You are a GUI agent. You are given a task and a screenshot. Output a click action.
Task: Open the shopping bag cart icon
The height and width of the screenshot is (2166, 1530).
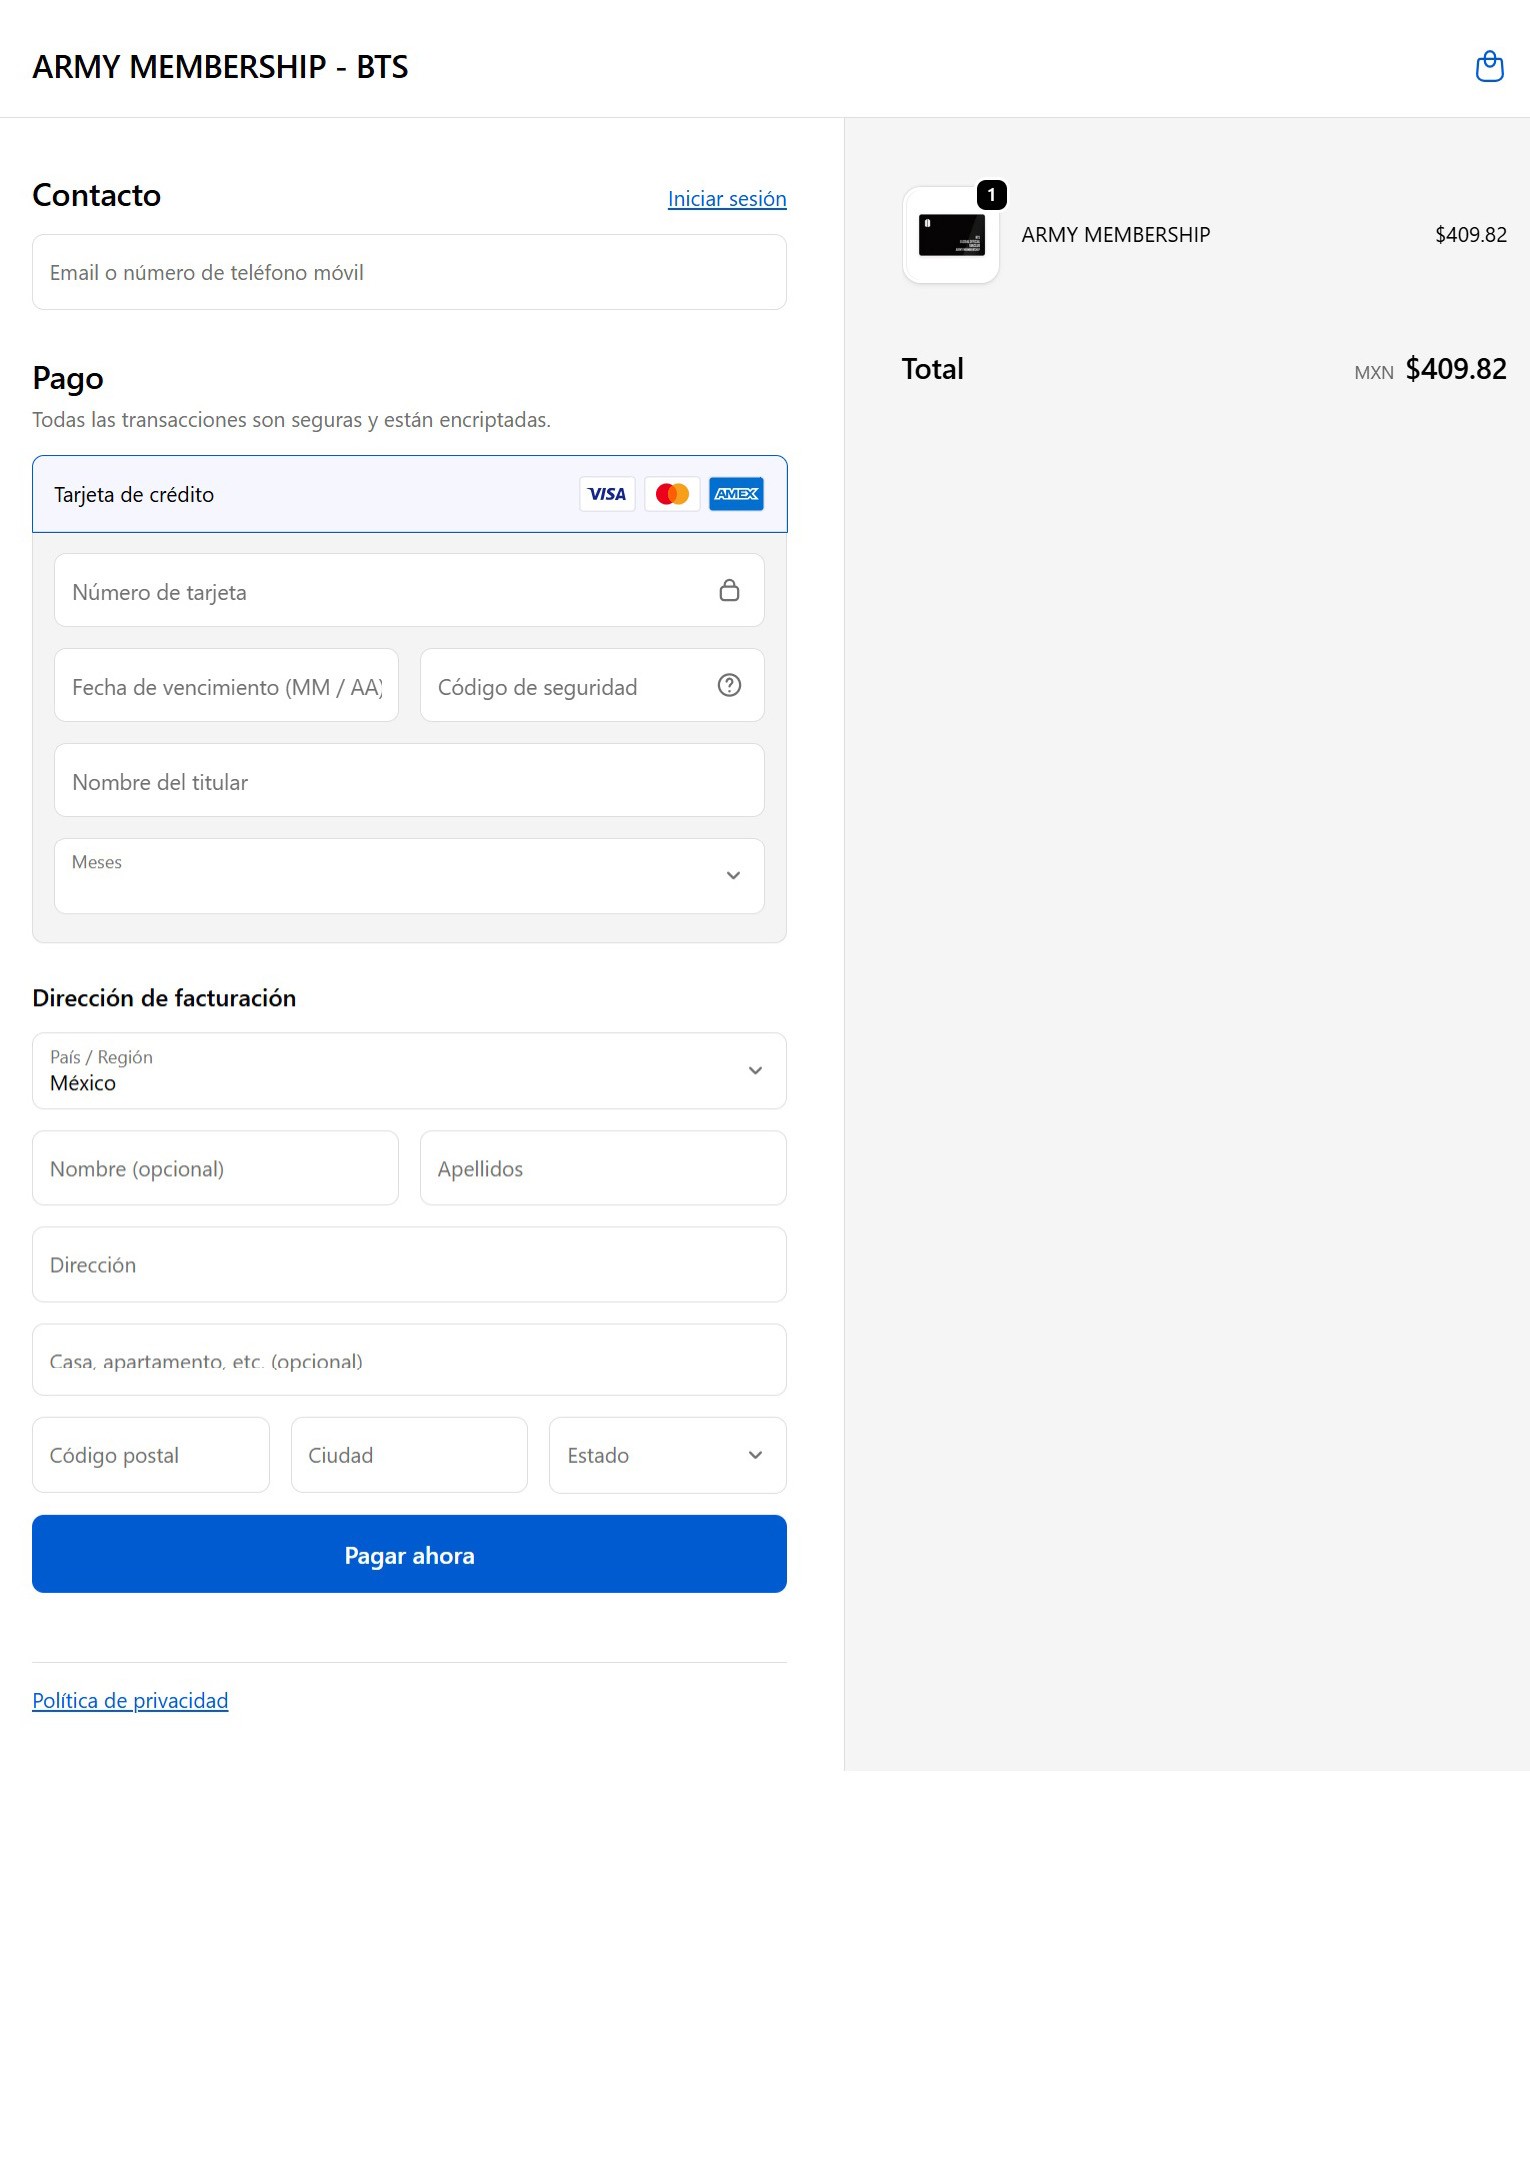pyautogui.click(x=1489, y=66)
